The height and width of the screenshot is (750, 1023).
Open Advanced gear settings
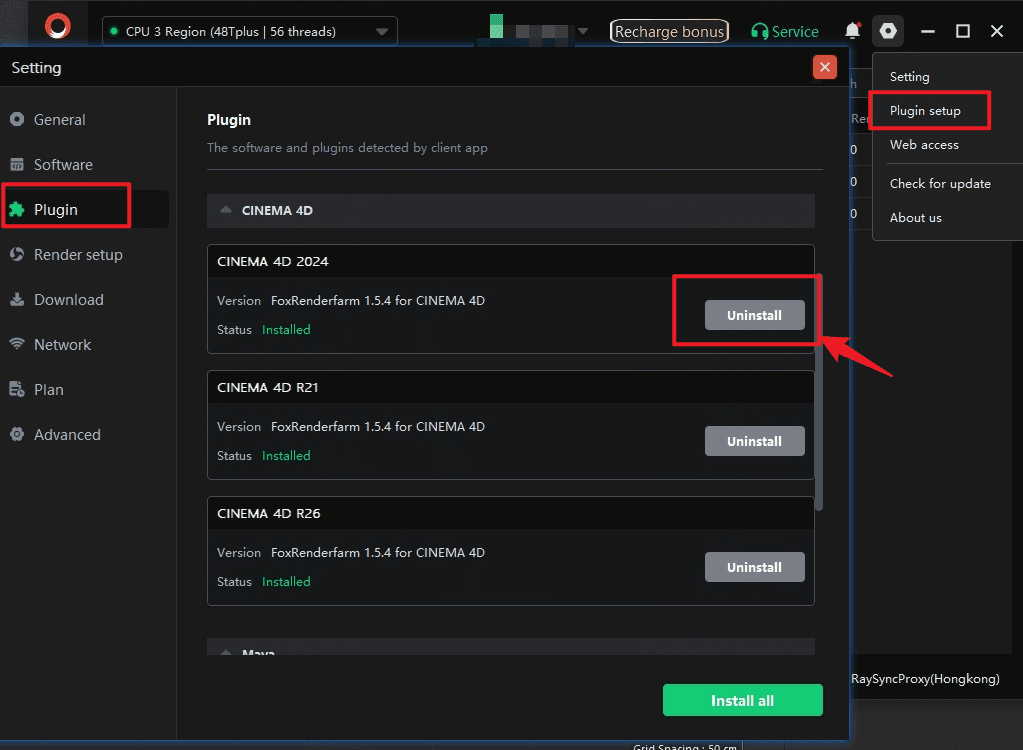coord(67,435)
